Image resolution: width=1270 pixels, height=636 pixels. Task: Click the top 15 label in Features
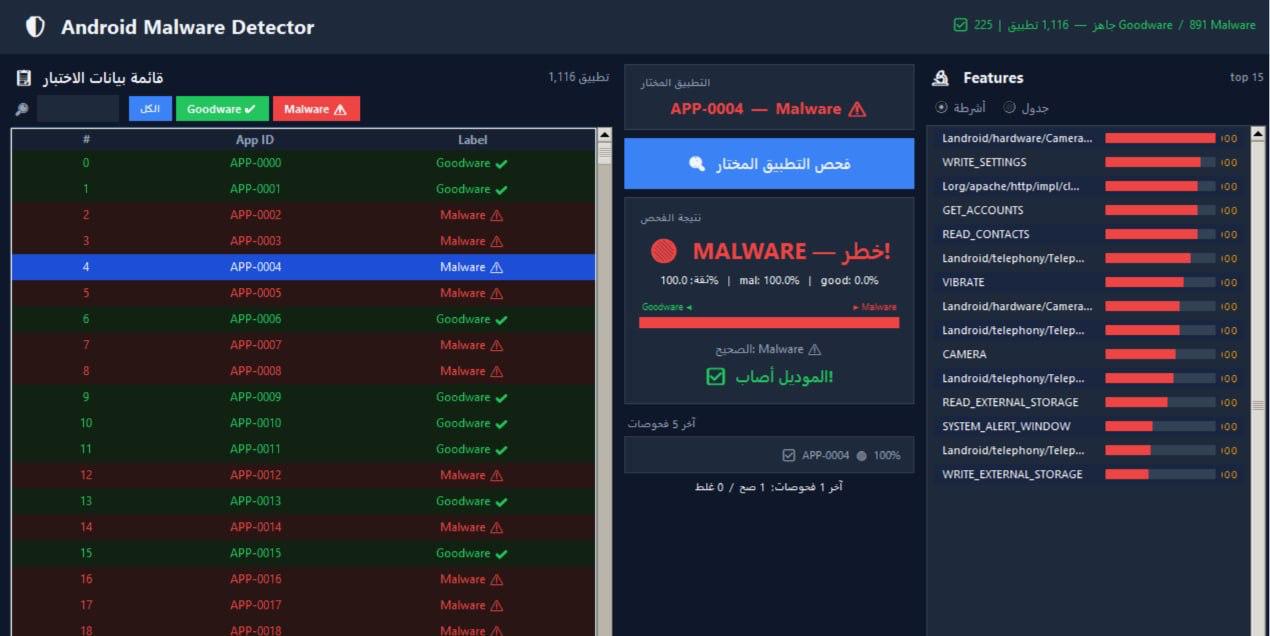click(x=1247, y=78)
